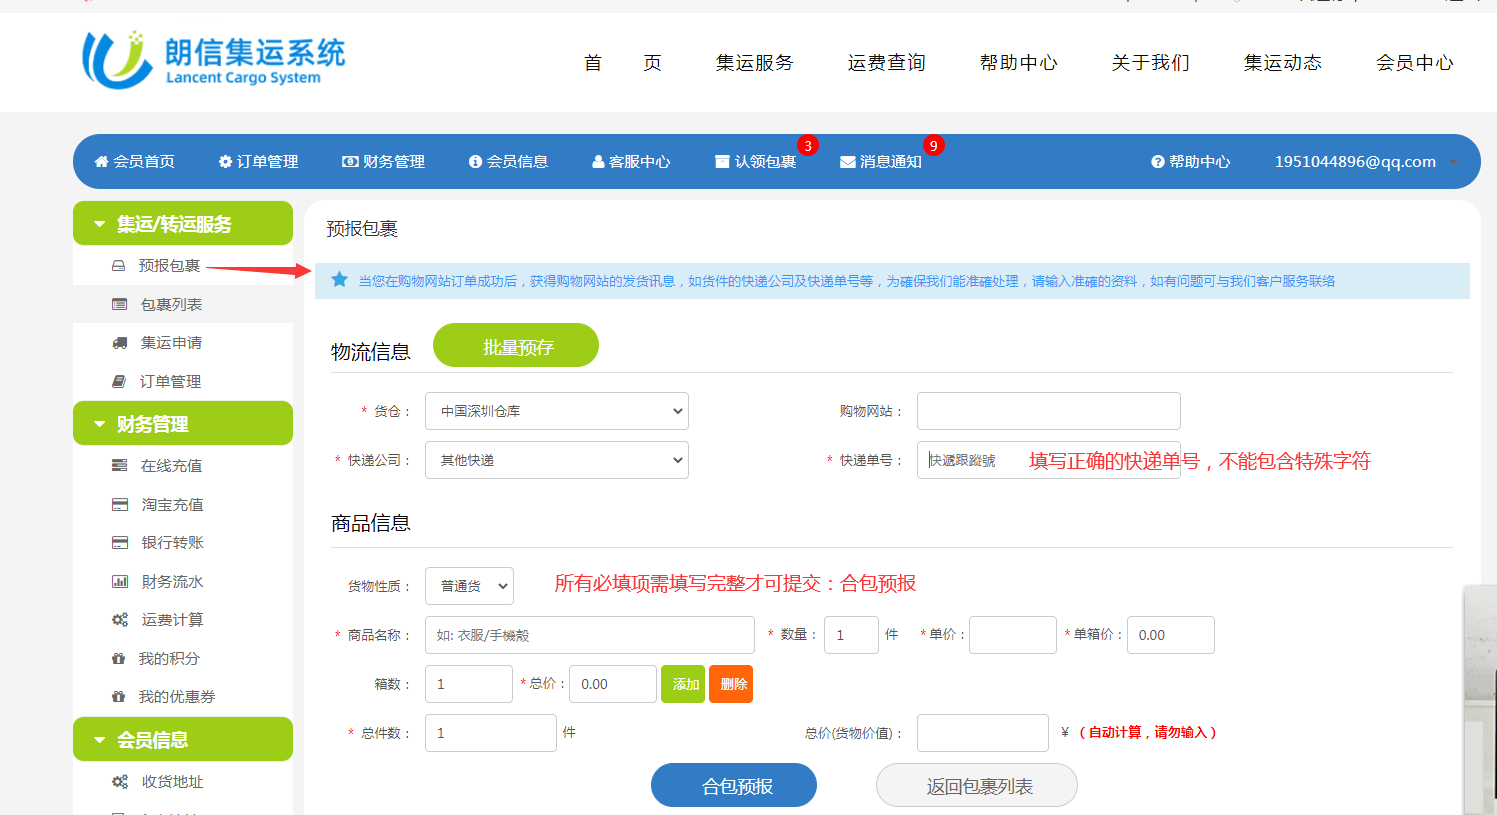Viewport: 1497px width, 815px height.
Task: Open 认领包裹 with the red badge 3
Action: click(x=756, y=162)
